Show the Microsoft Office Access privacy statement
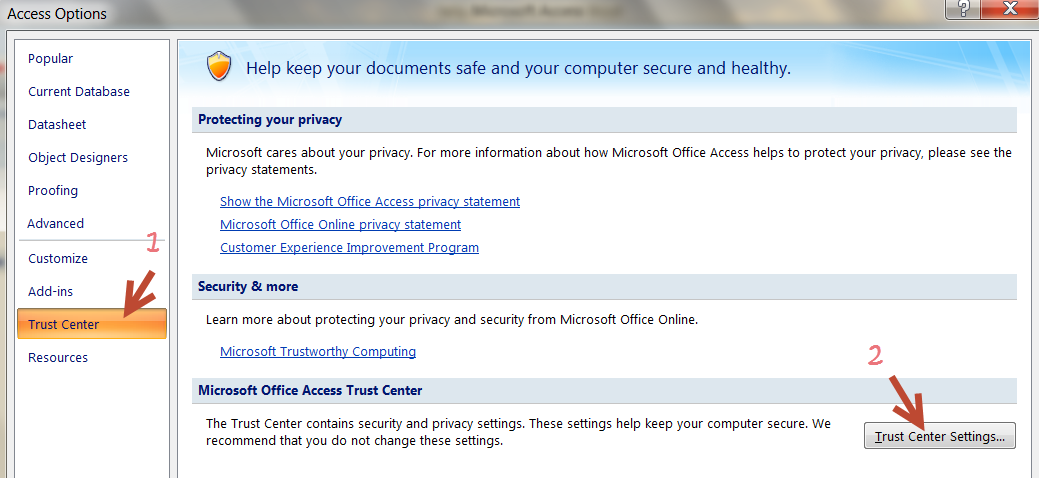1039x478 pixels. point(370,202)
